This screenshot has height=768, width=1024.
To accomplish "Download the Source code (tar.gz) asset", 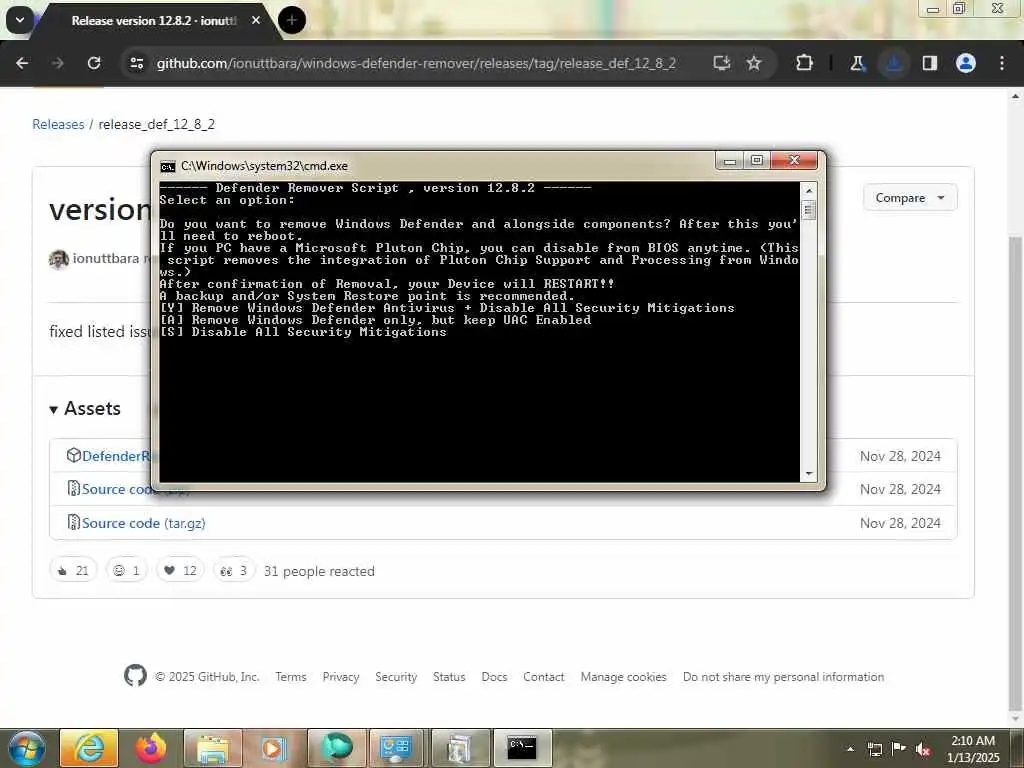I will point(143,523).
